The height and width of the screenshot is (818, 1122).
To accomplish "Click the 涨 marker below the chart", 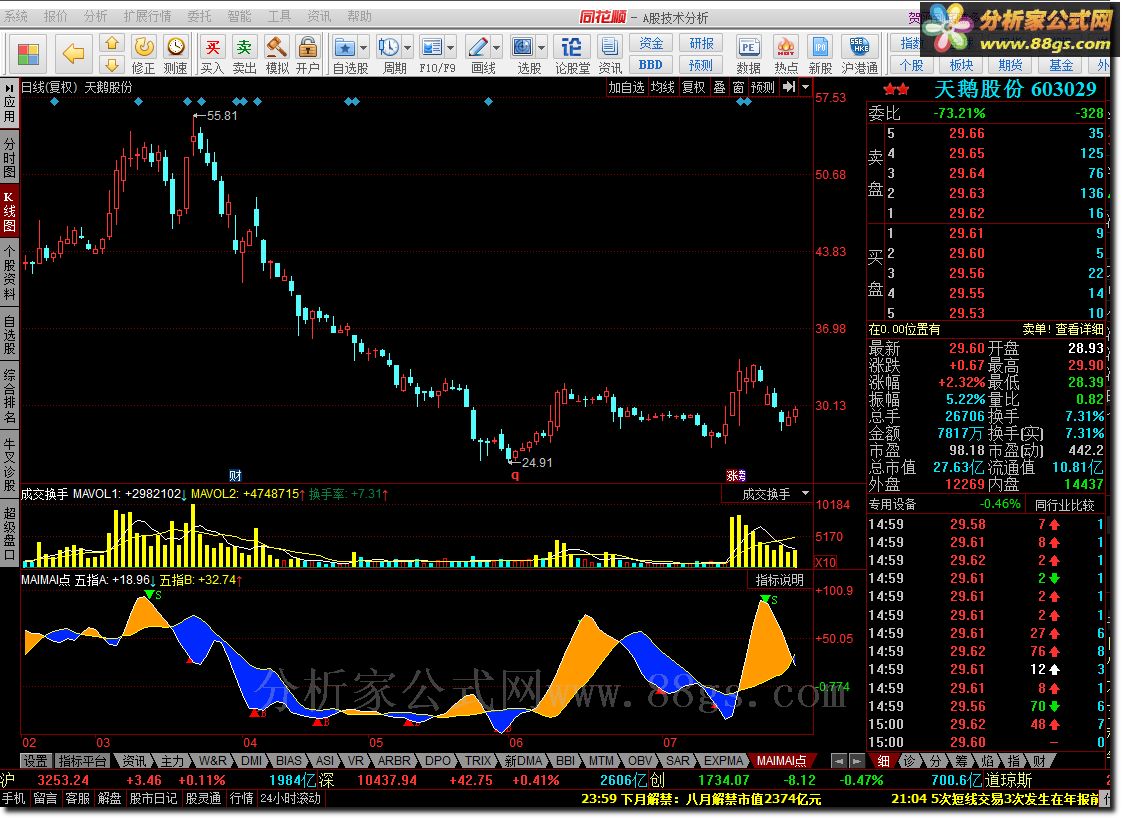I will [x=732, y=475].
